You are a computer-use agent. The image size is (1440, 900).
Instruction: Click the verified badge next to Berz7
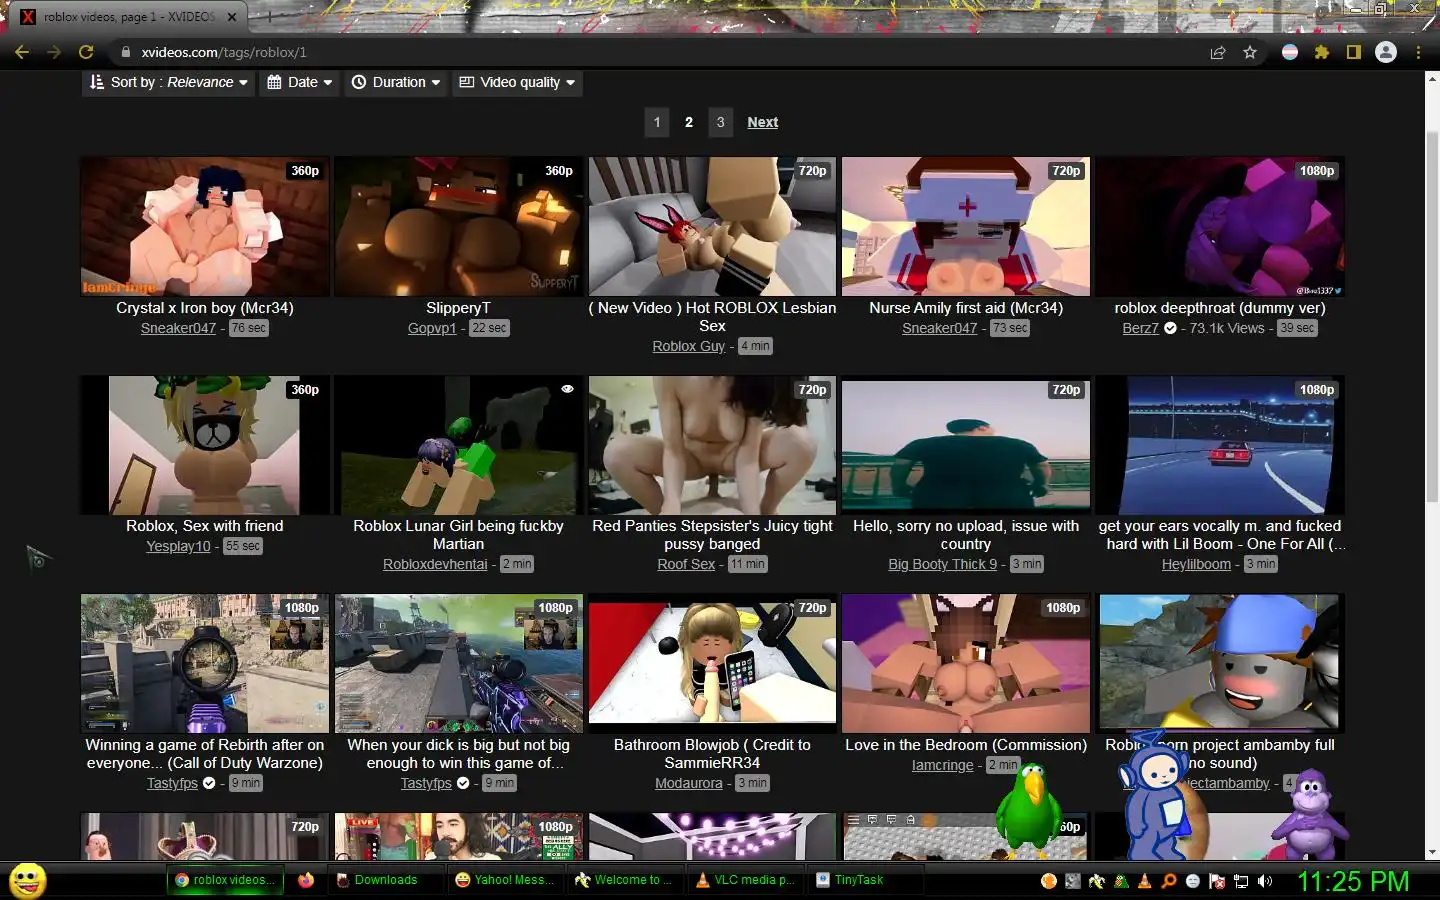pos(1170,328)
